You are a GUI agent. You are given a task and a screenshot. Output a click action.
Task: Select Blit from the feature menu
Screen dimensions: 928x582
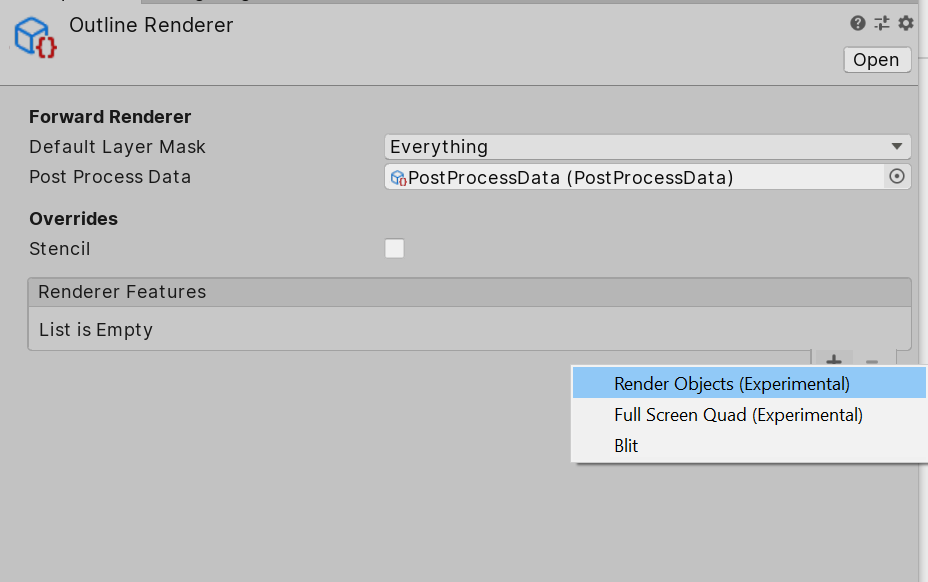coord(626,445)
